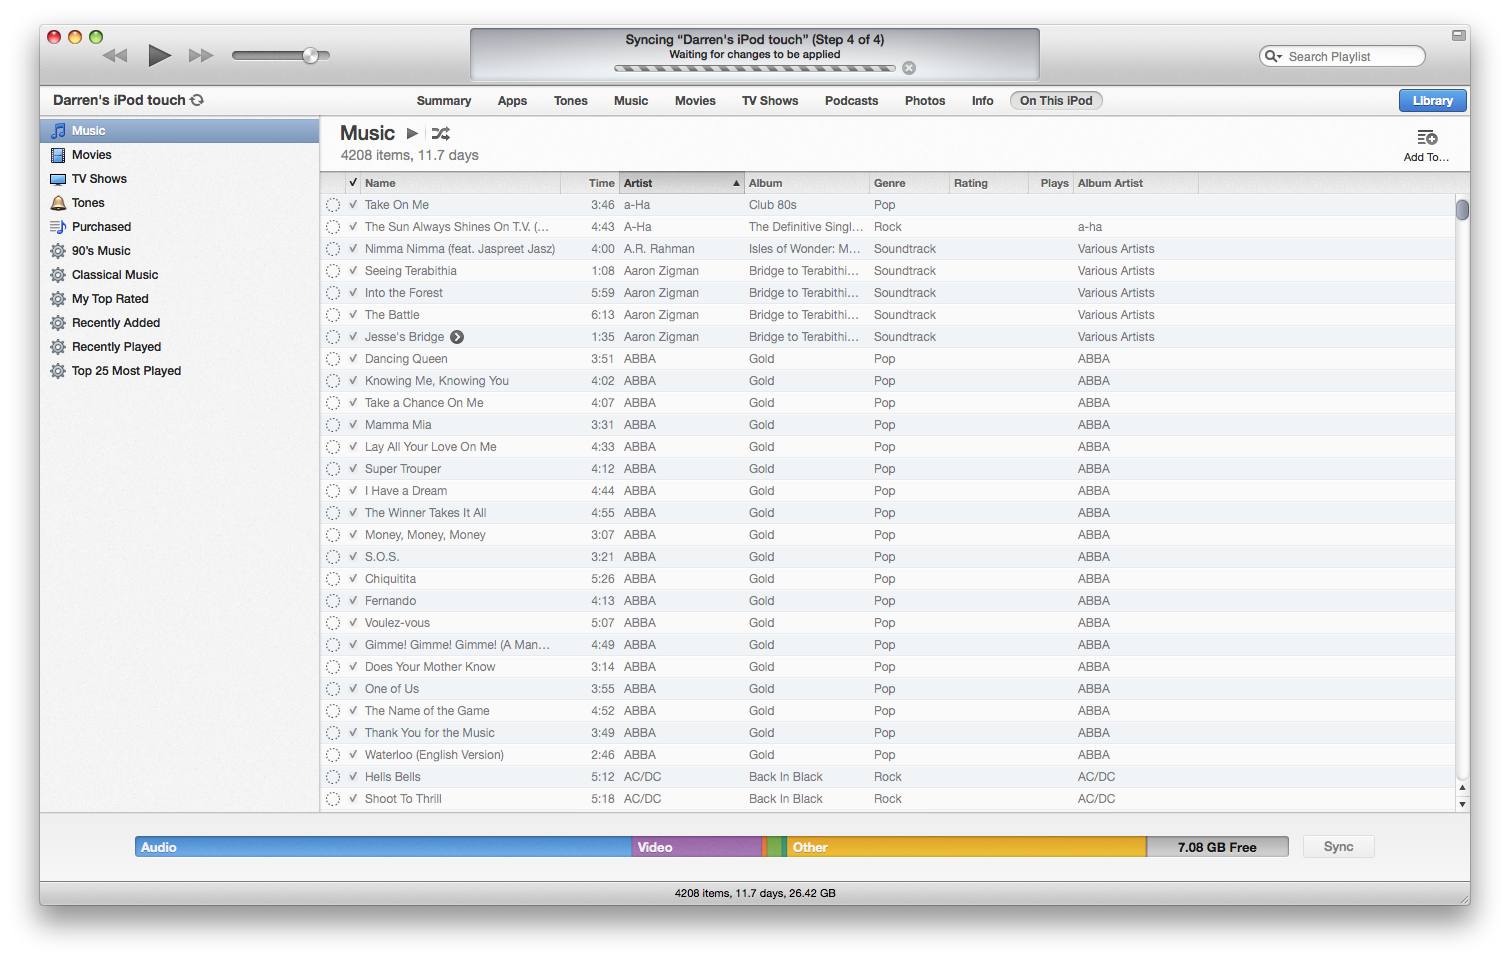This screenshot has height=960, width=1510.
Task: Uncheck the Fernando checkbox
Action: click(x=353, y=601)
